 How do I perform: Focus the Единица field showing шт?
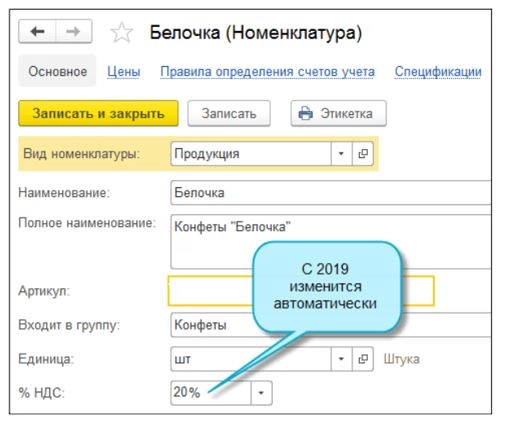pyautogui.click(x=251, y=359)
